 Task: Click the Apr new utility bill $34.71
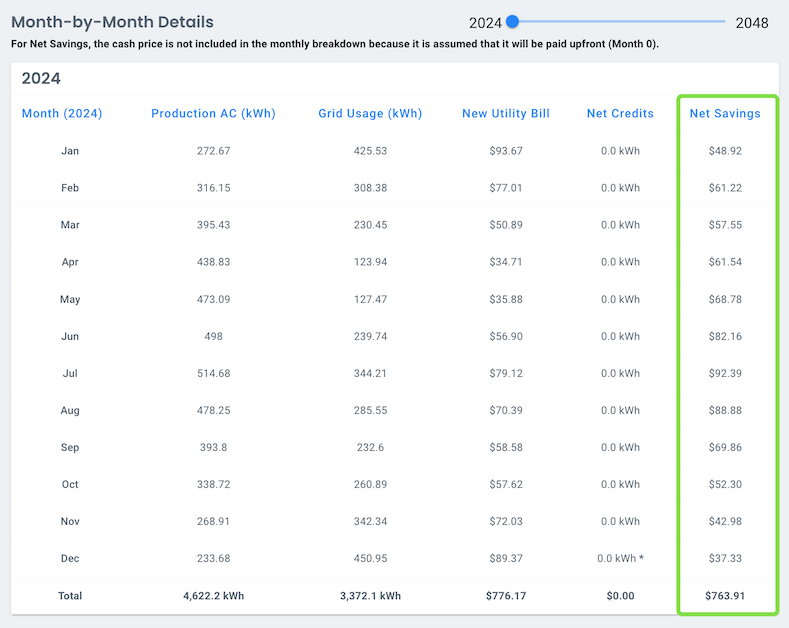click(x=505, y=262)
